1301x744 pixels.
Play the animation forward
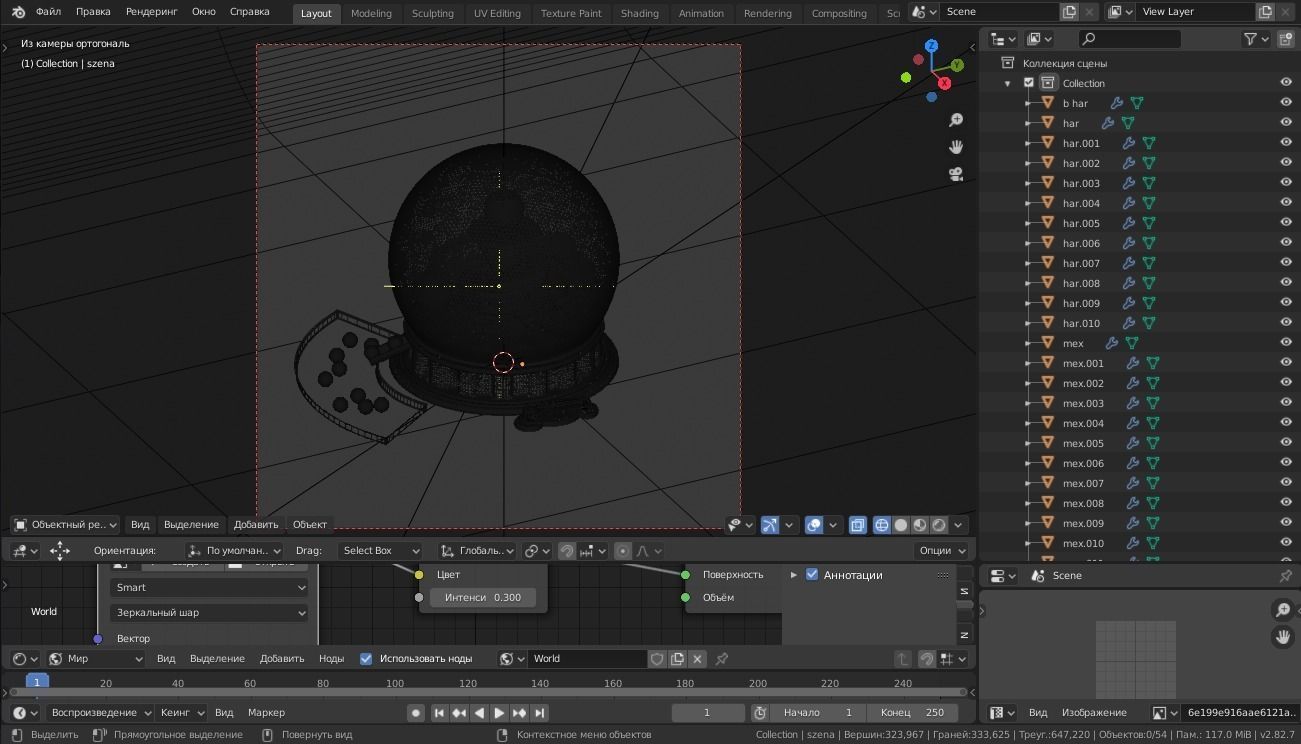(499, 713)
